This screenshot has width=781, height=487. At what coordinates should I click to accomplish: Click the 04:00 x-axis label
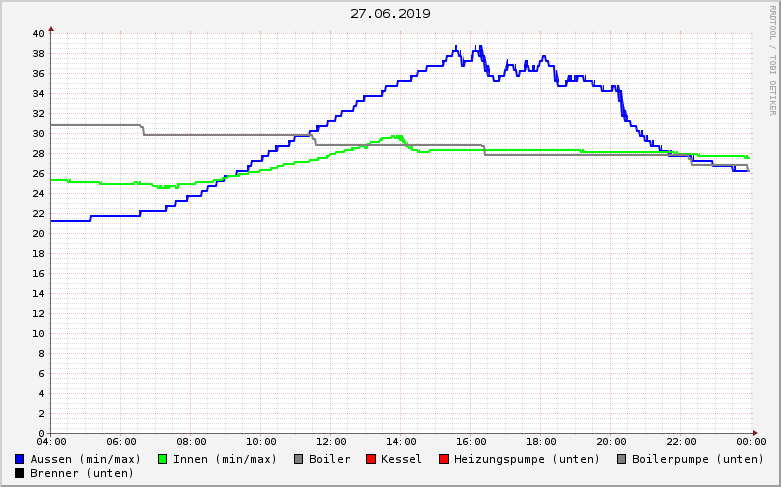click(x=51, y=442)
